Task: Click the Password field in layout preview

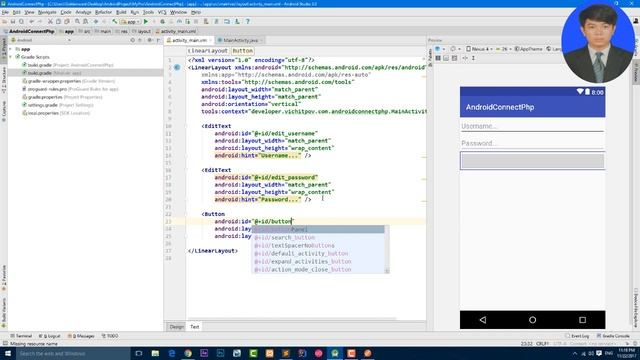Action: click(532, 143)
